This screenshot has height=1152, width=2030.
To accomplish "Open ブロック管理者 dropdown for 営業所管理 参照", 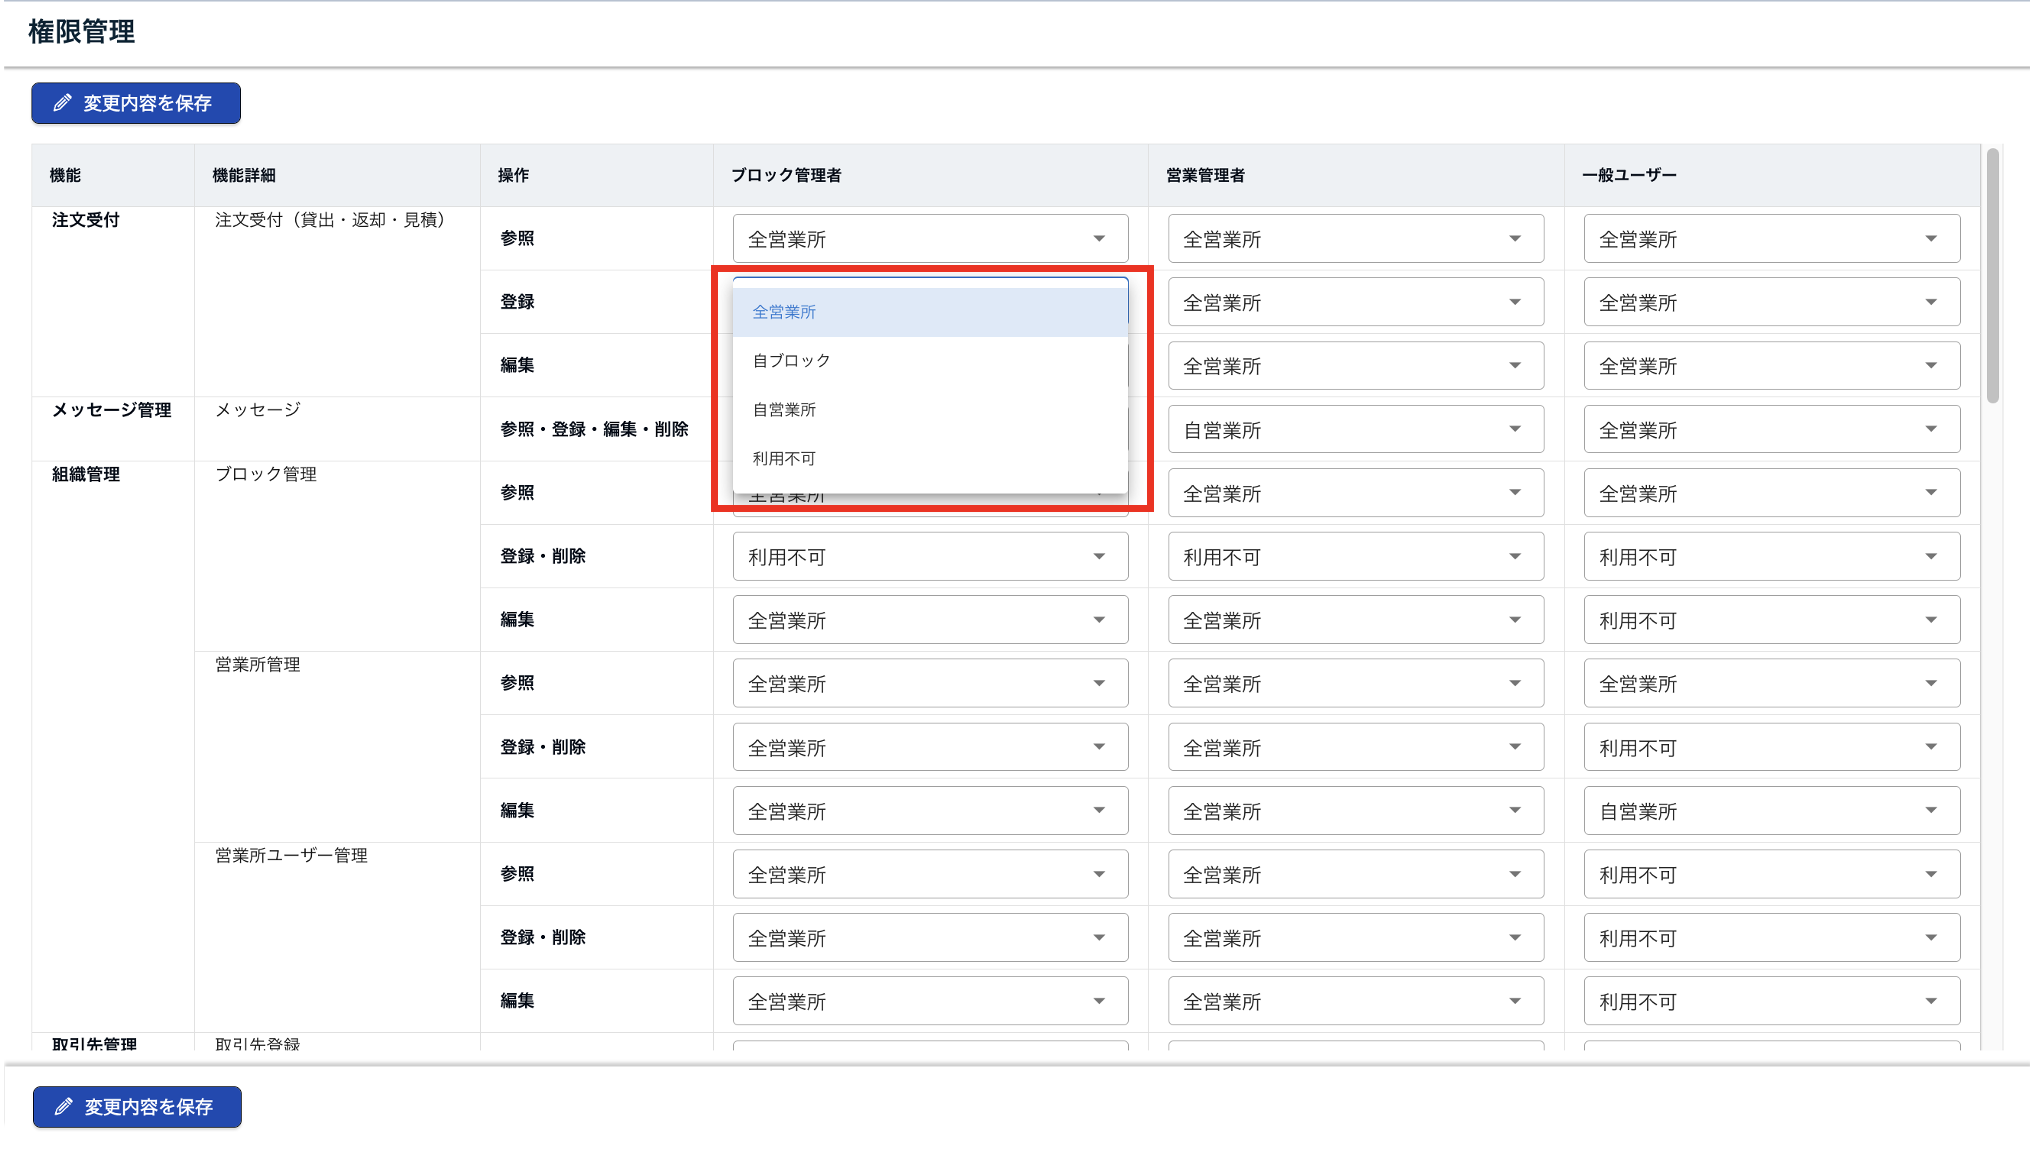I will (x=930, y=684).
